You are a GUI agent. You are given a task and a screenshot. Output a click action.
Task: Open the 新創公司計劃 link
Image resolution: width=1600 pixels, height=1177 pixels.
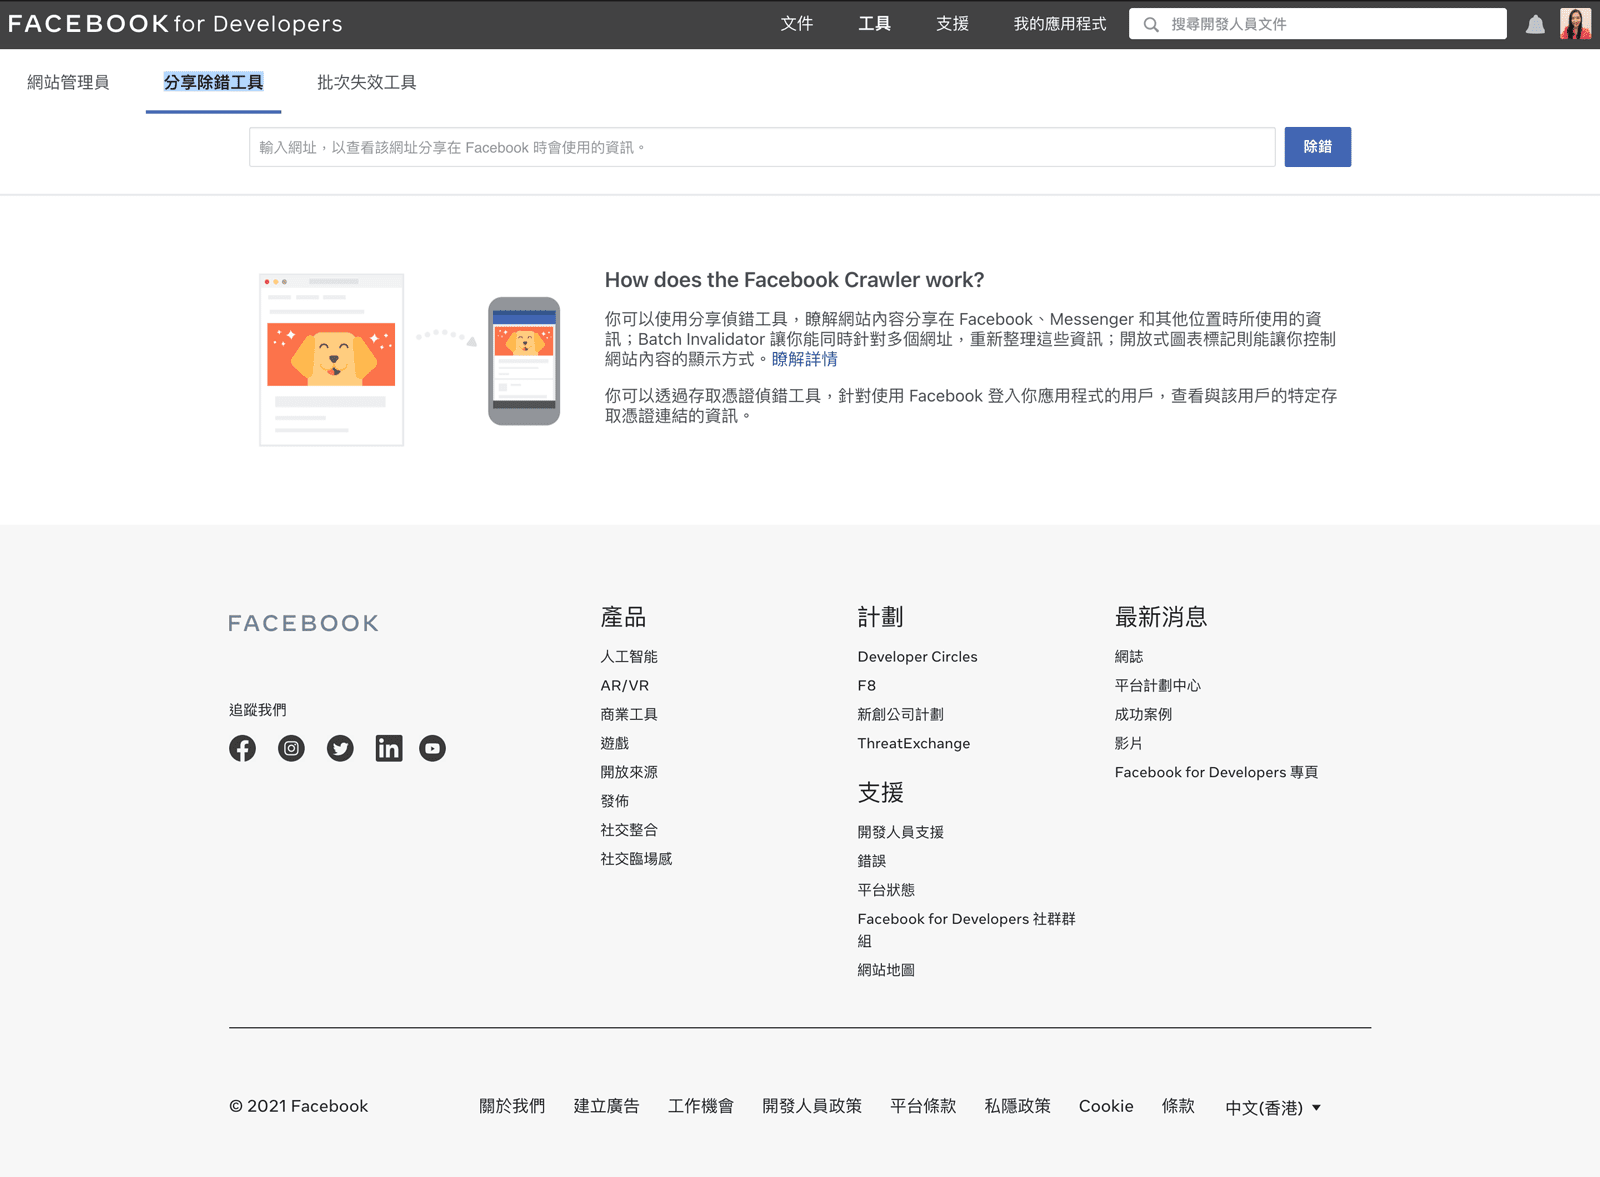[900, 715]
